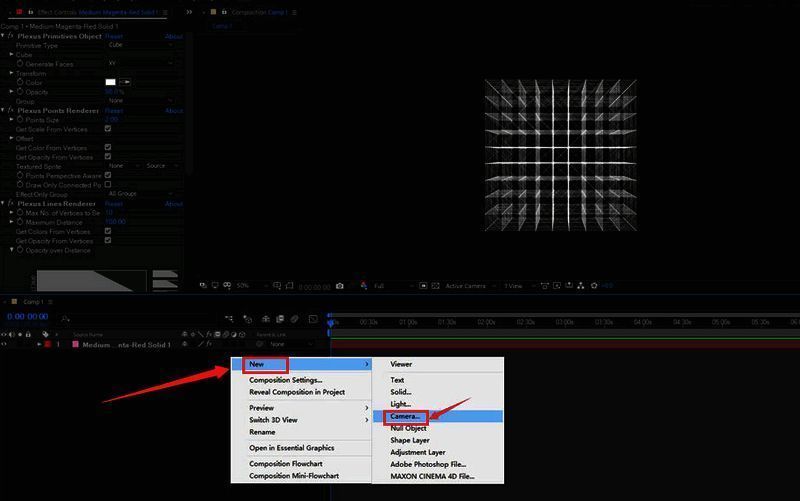Click the white Color swatch

click(111, 82)
